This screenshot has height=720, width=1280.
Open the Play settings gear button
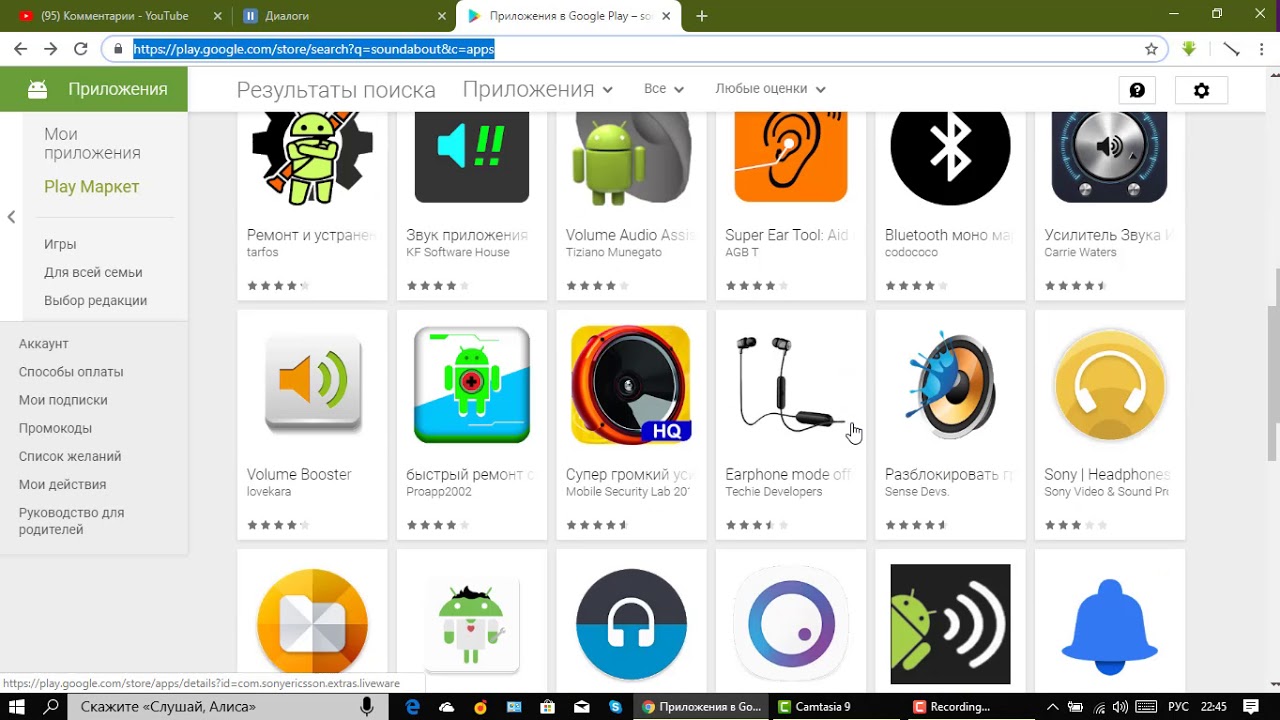(1201, 90)
